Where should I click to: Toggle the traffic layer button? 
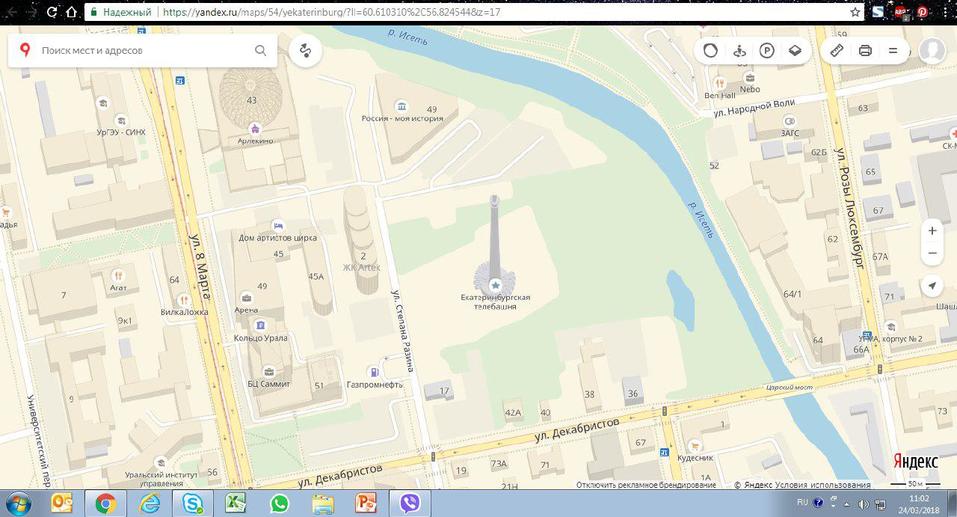[711, 50]
